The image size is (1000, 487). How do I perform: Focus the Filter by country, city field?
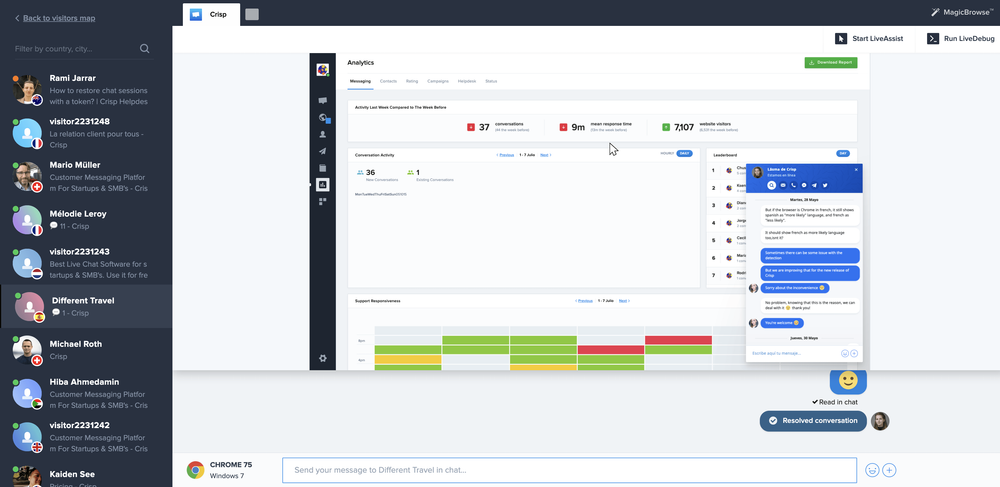click(75, 48)
